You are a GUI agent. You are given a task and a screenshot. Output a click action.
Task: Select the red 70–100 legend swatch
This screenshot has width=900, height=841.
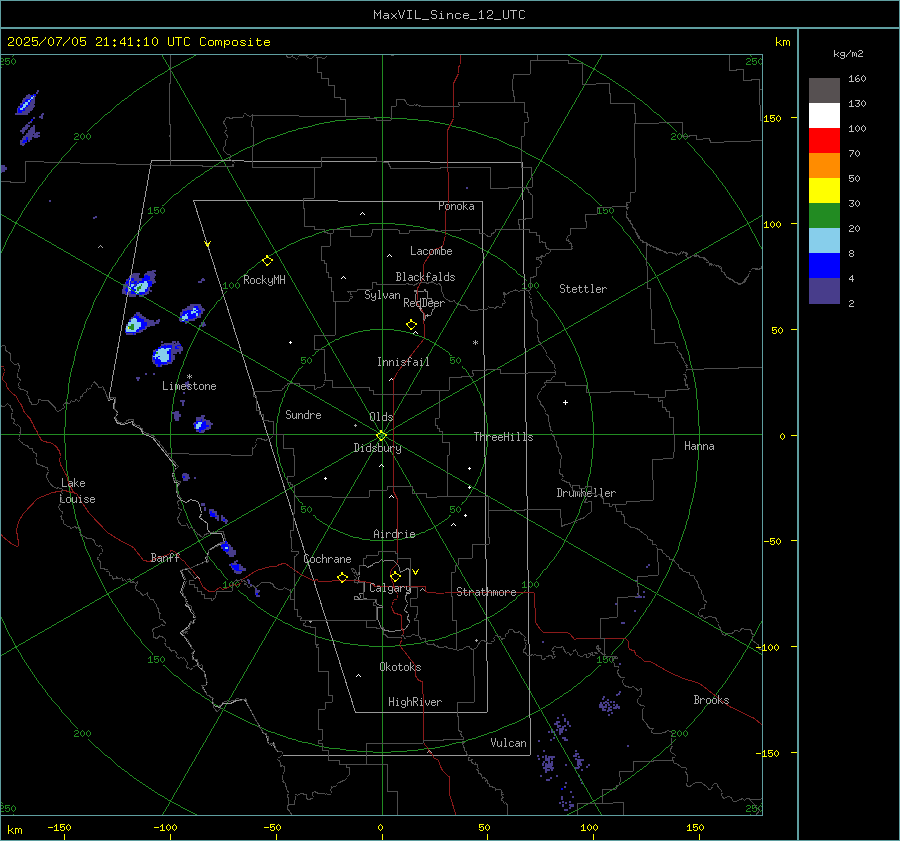point(824,141)
